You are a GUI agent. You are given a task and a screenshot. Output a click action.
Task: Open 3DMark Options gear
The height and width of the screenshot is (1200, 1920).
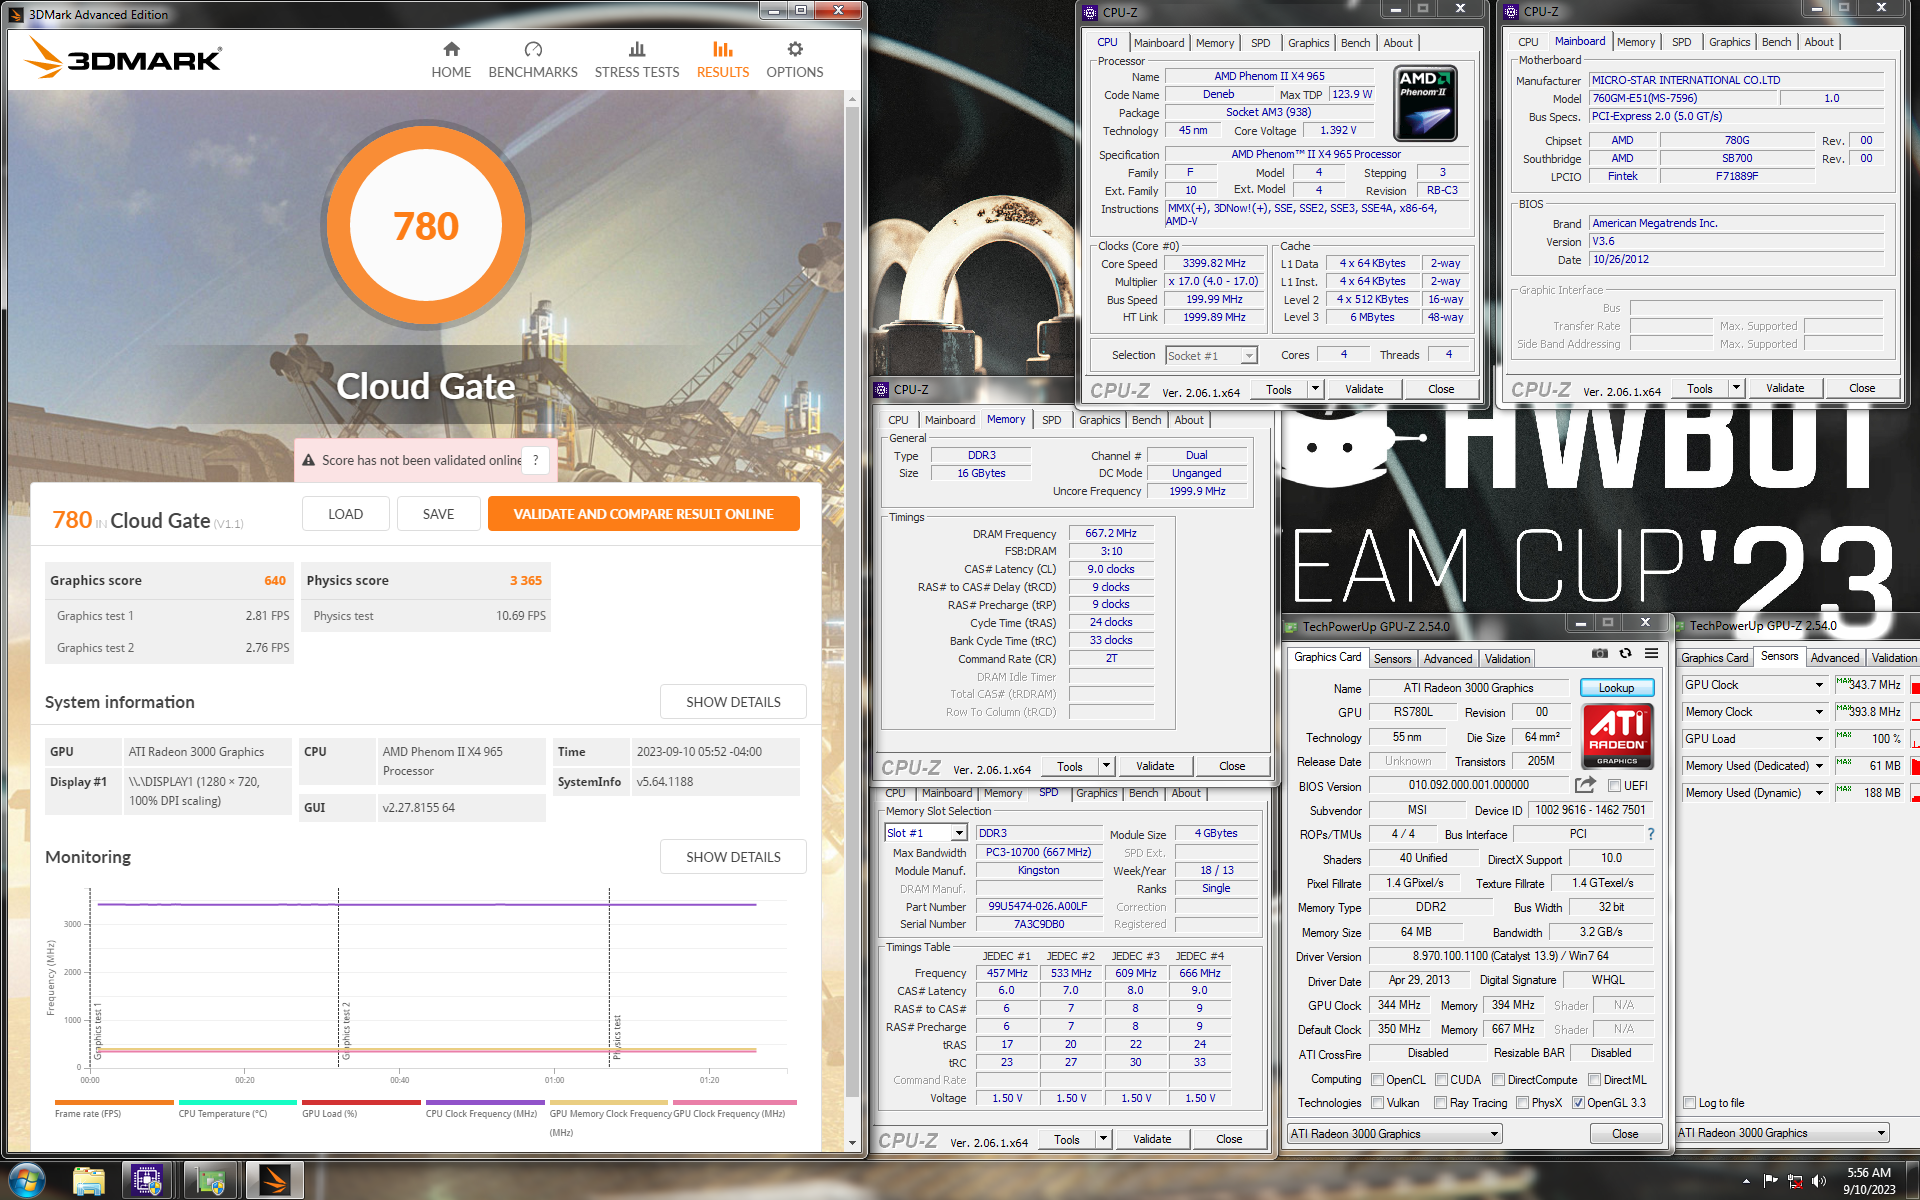click(795, 60)
